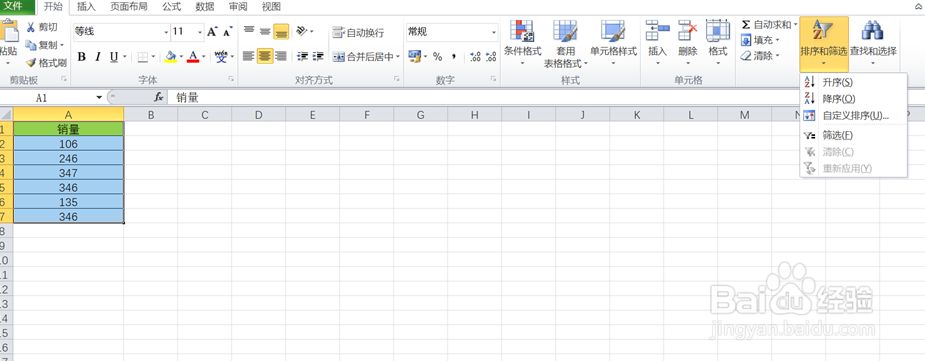The width and height of the screenshot is (925, 361).
Task: Toggle Bold formatting
Action: click(81, 57)
